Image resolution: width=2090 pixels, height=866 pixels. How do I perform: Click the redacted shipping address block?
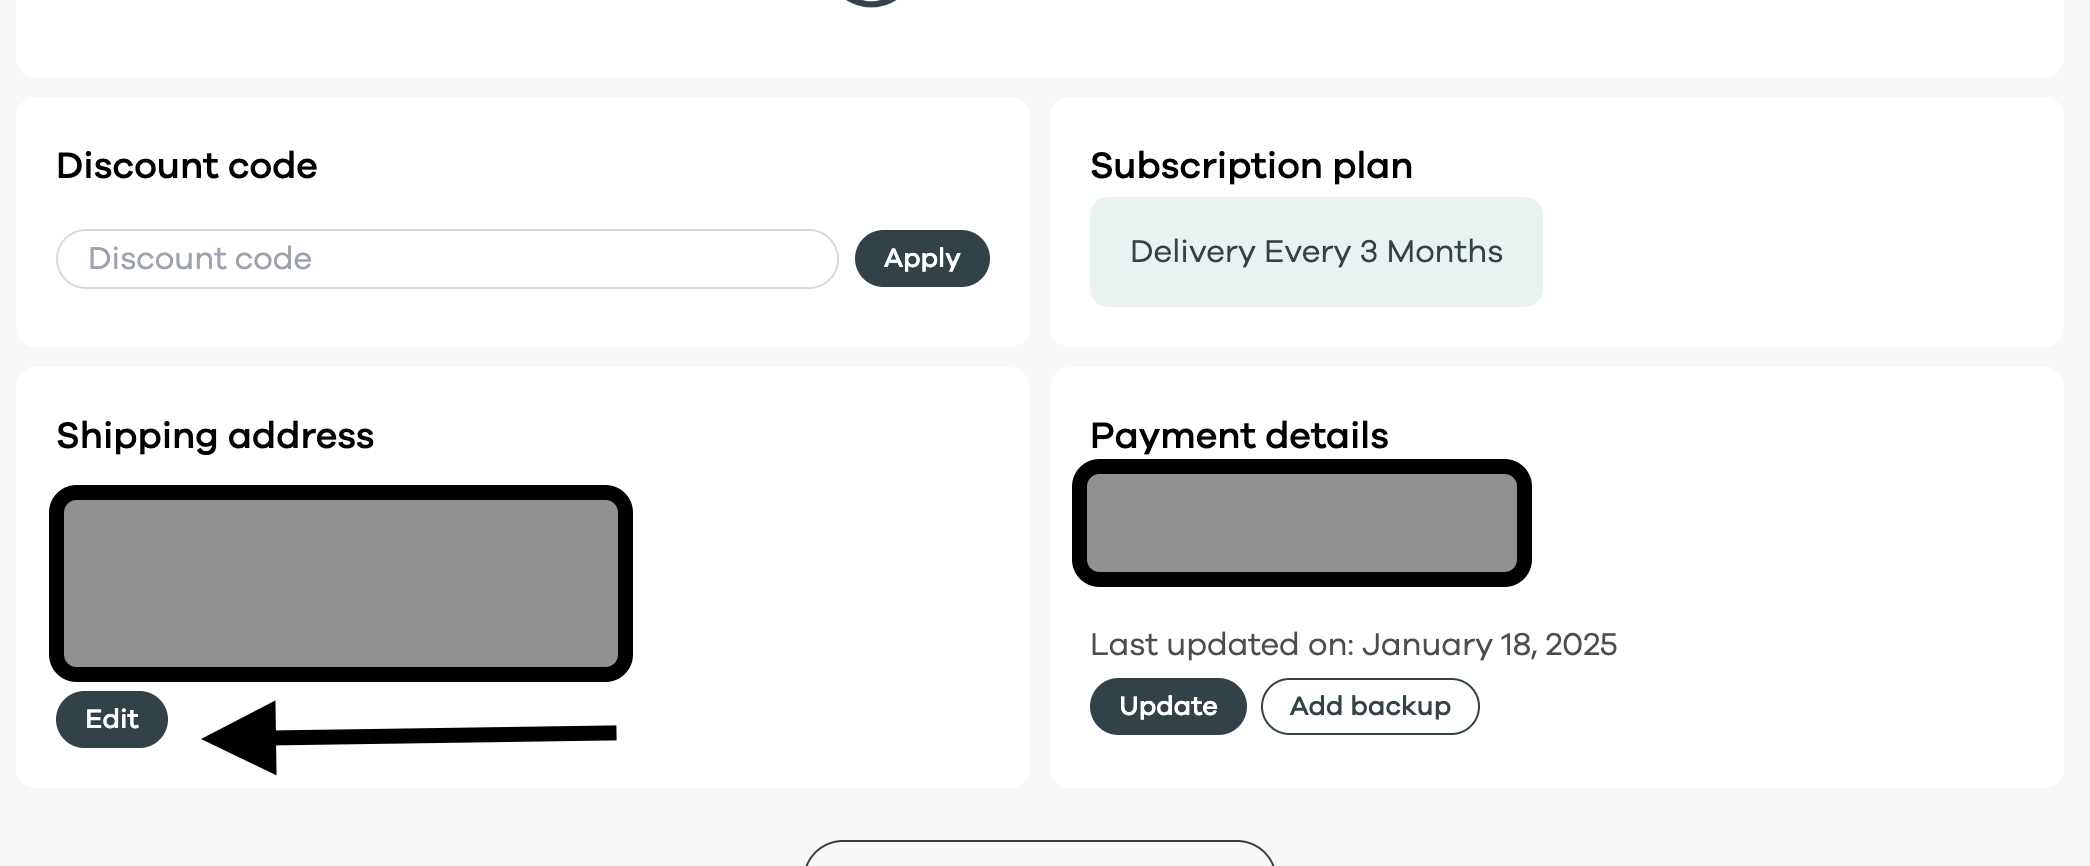pyautogui.click(x=341, y=583)
